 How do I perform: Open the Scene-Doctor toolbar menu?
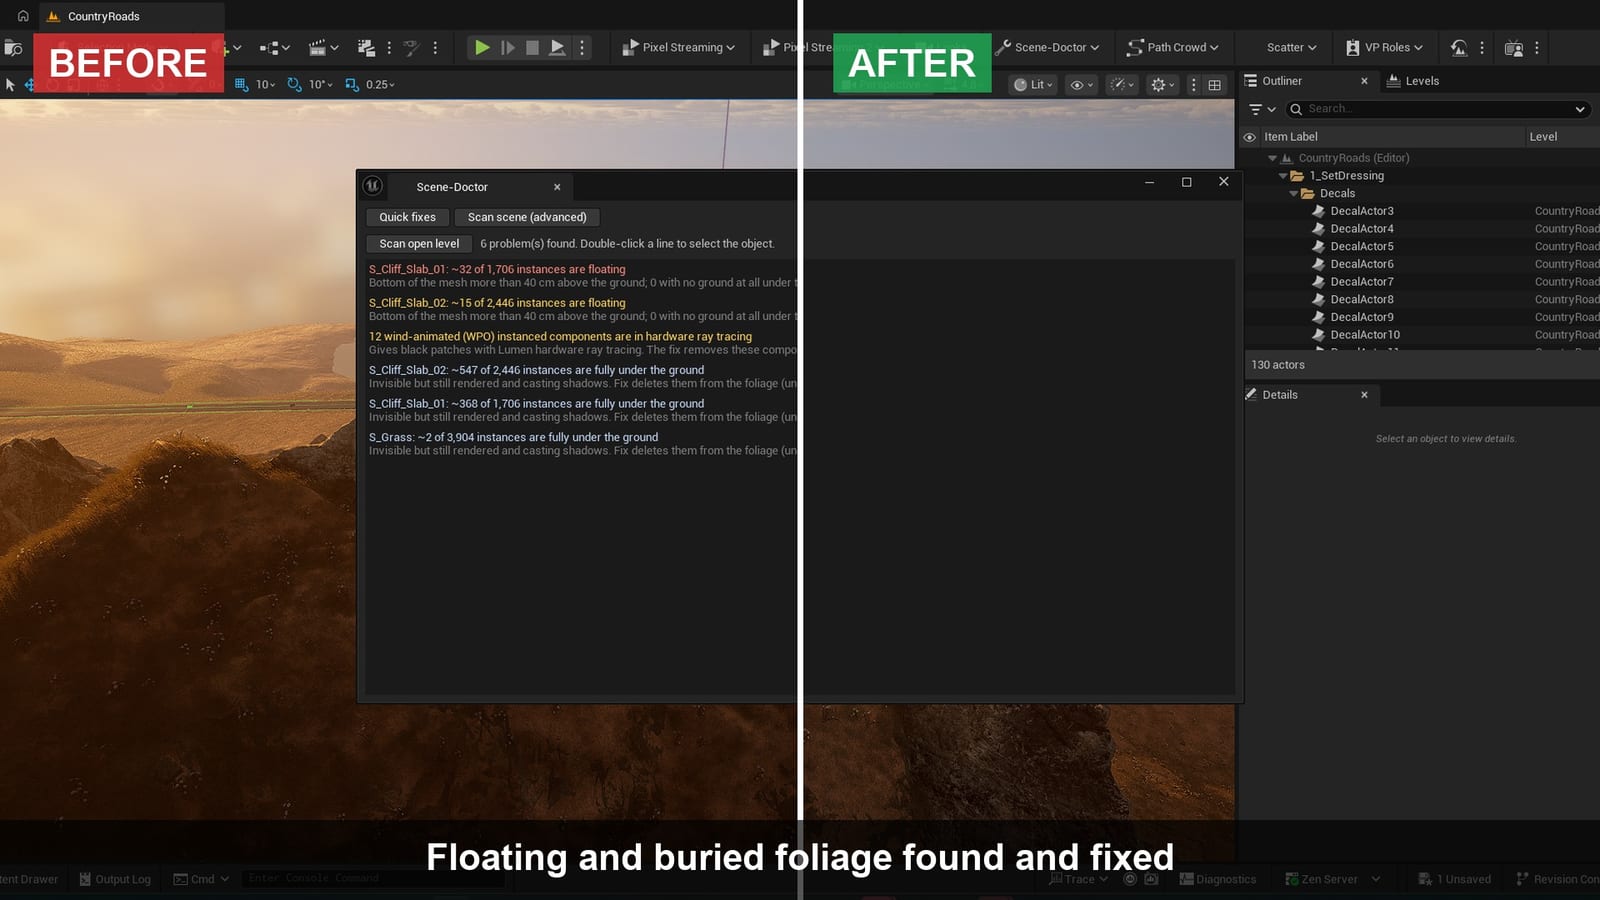1048,47
